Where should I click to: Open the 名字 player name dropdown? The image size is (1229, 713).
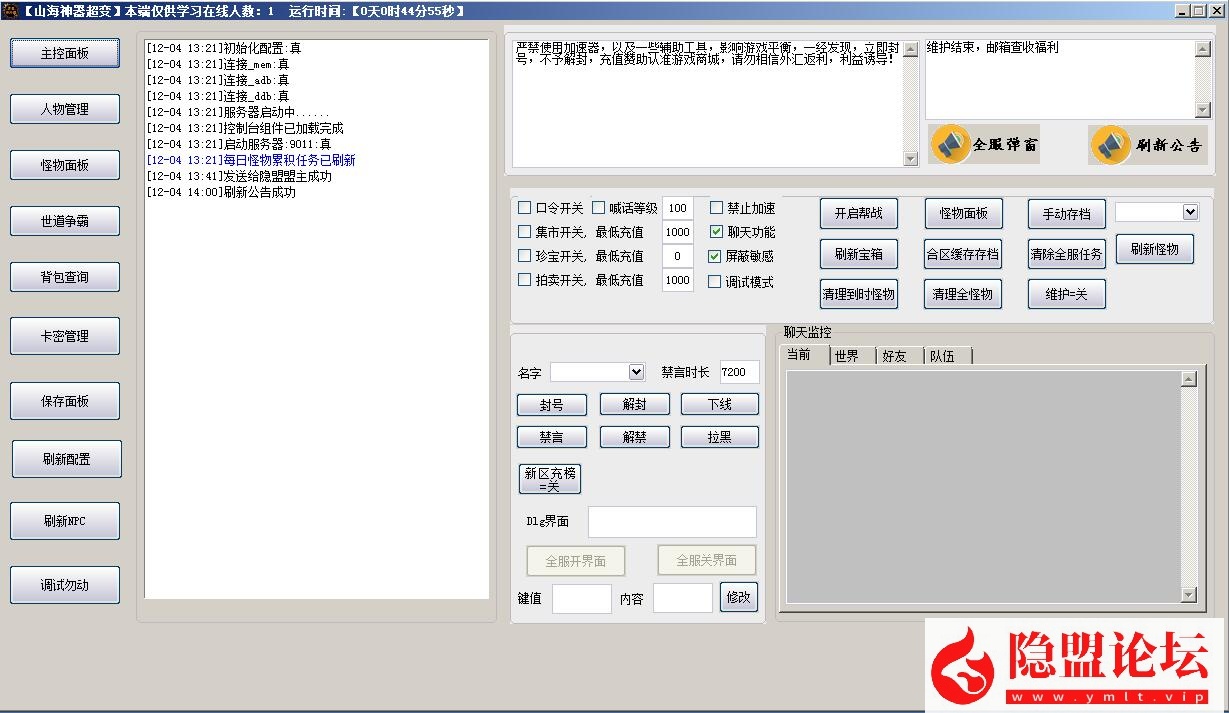tap(636, 372)
